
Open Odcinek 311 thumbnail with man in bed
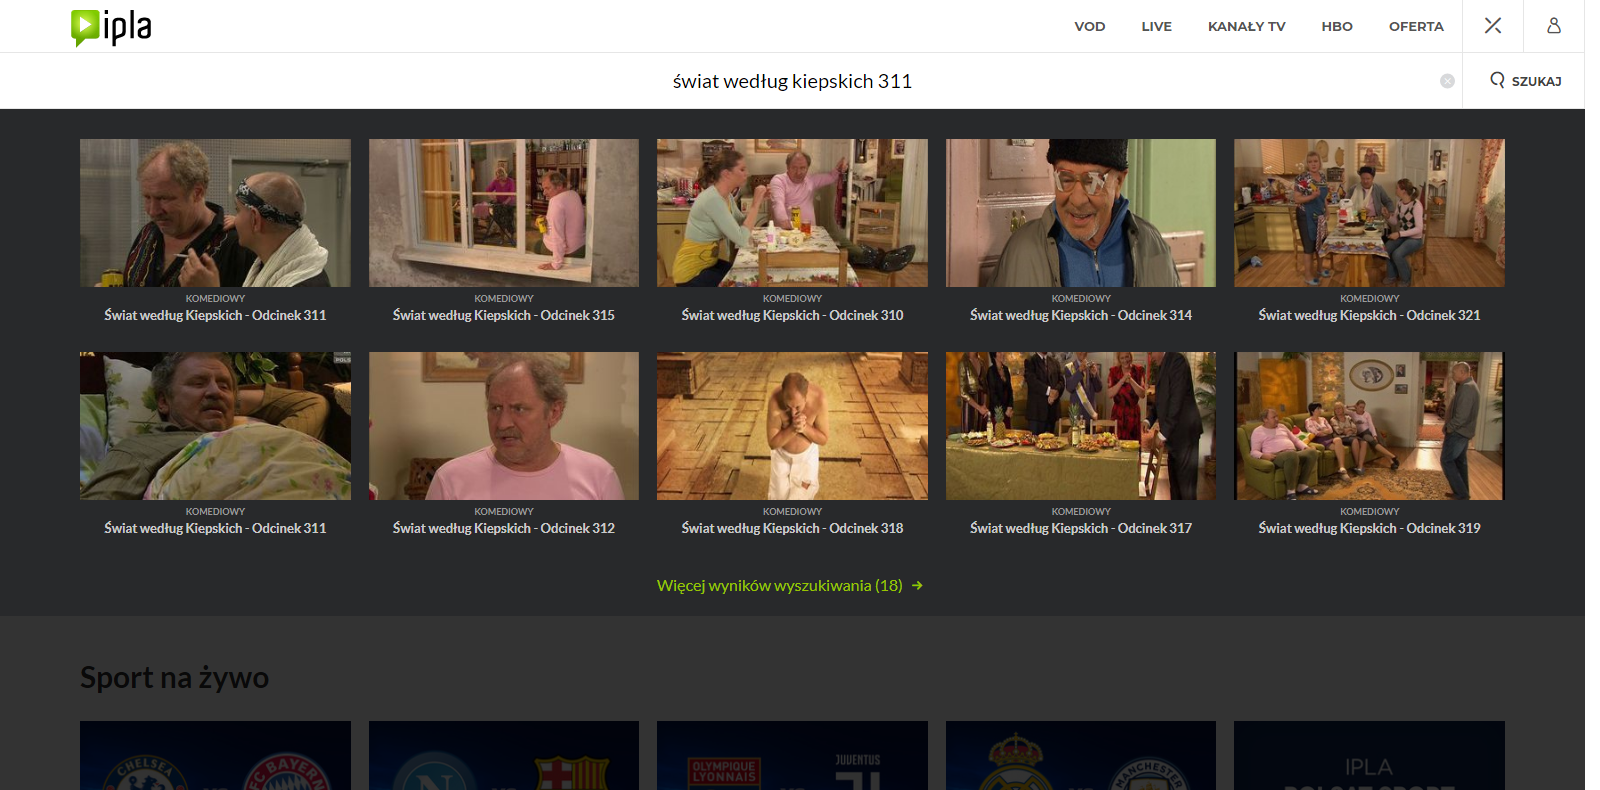[x=215, y=426]
